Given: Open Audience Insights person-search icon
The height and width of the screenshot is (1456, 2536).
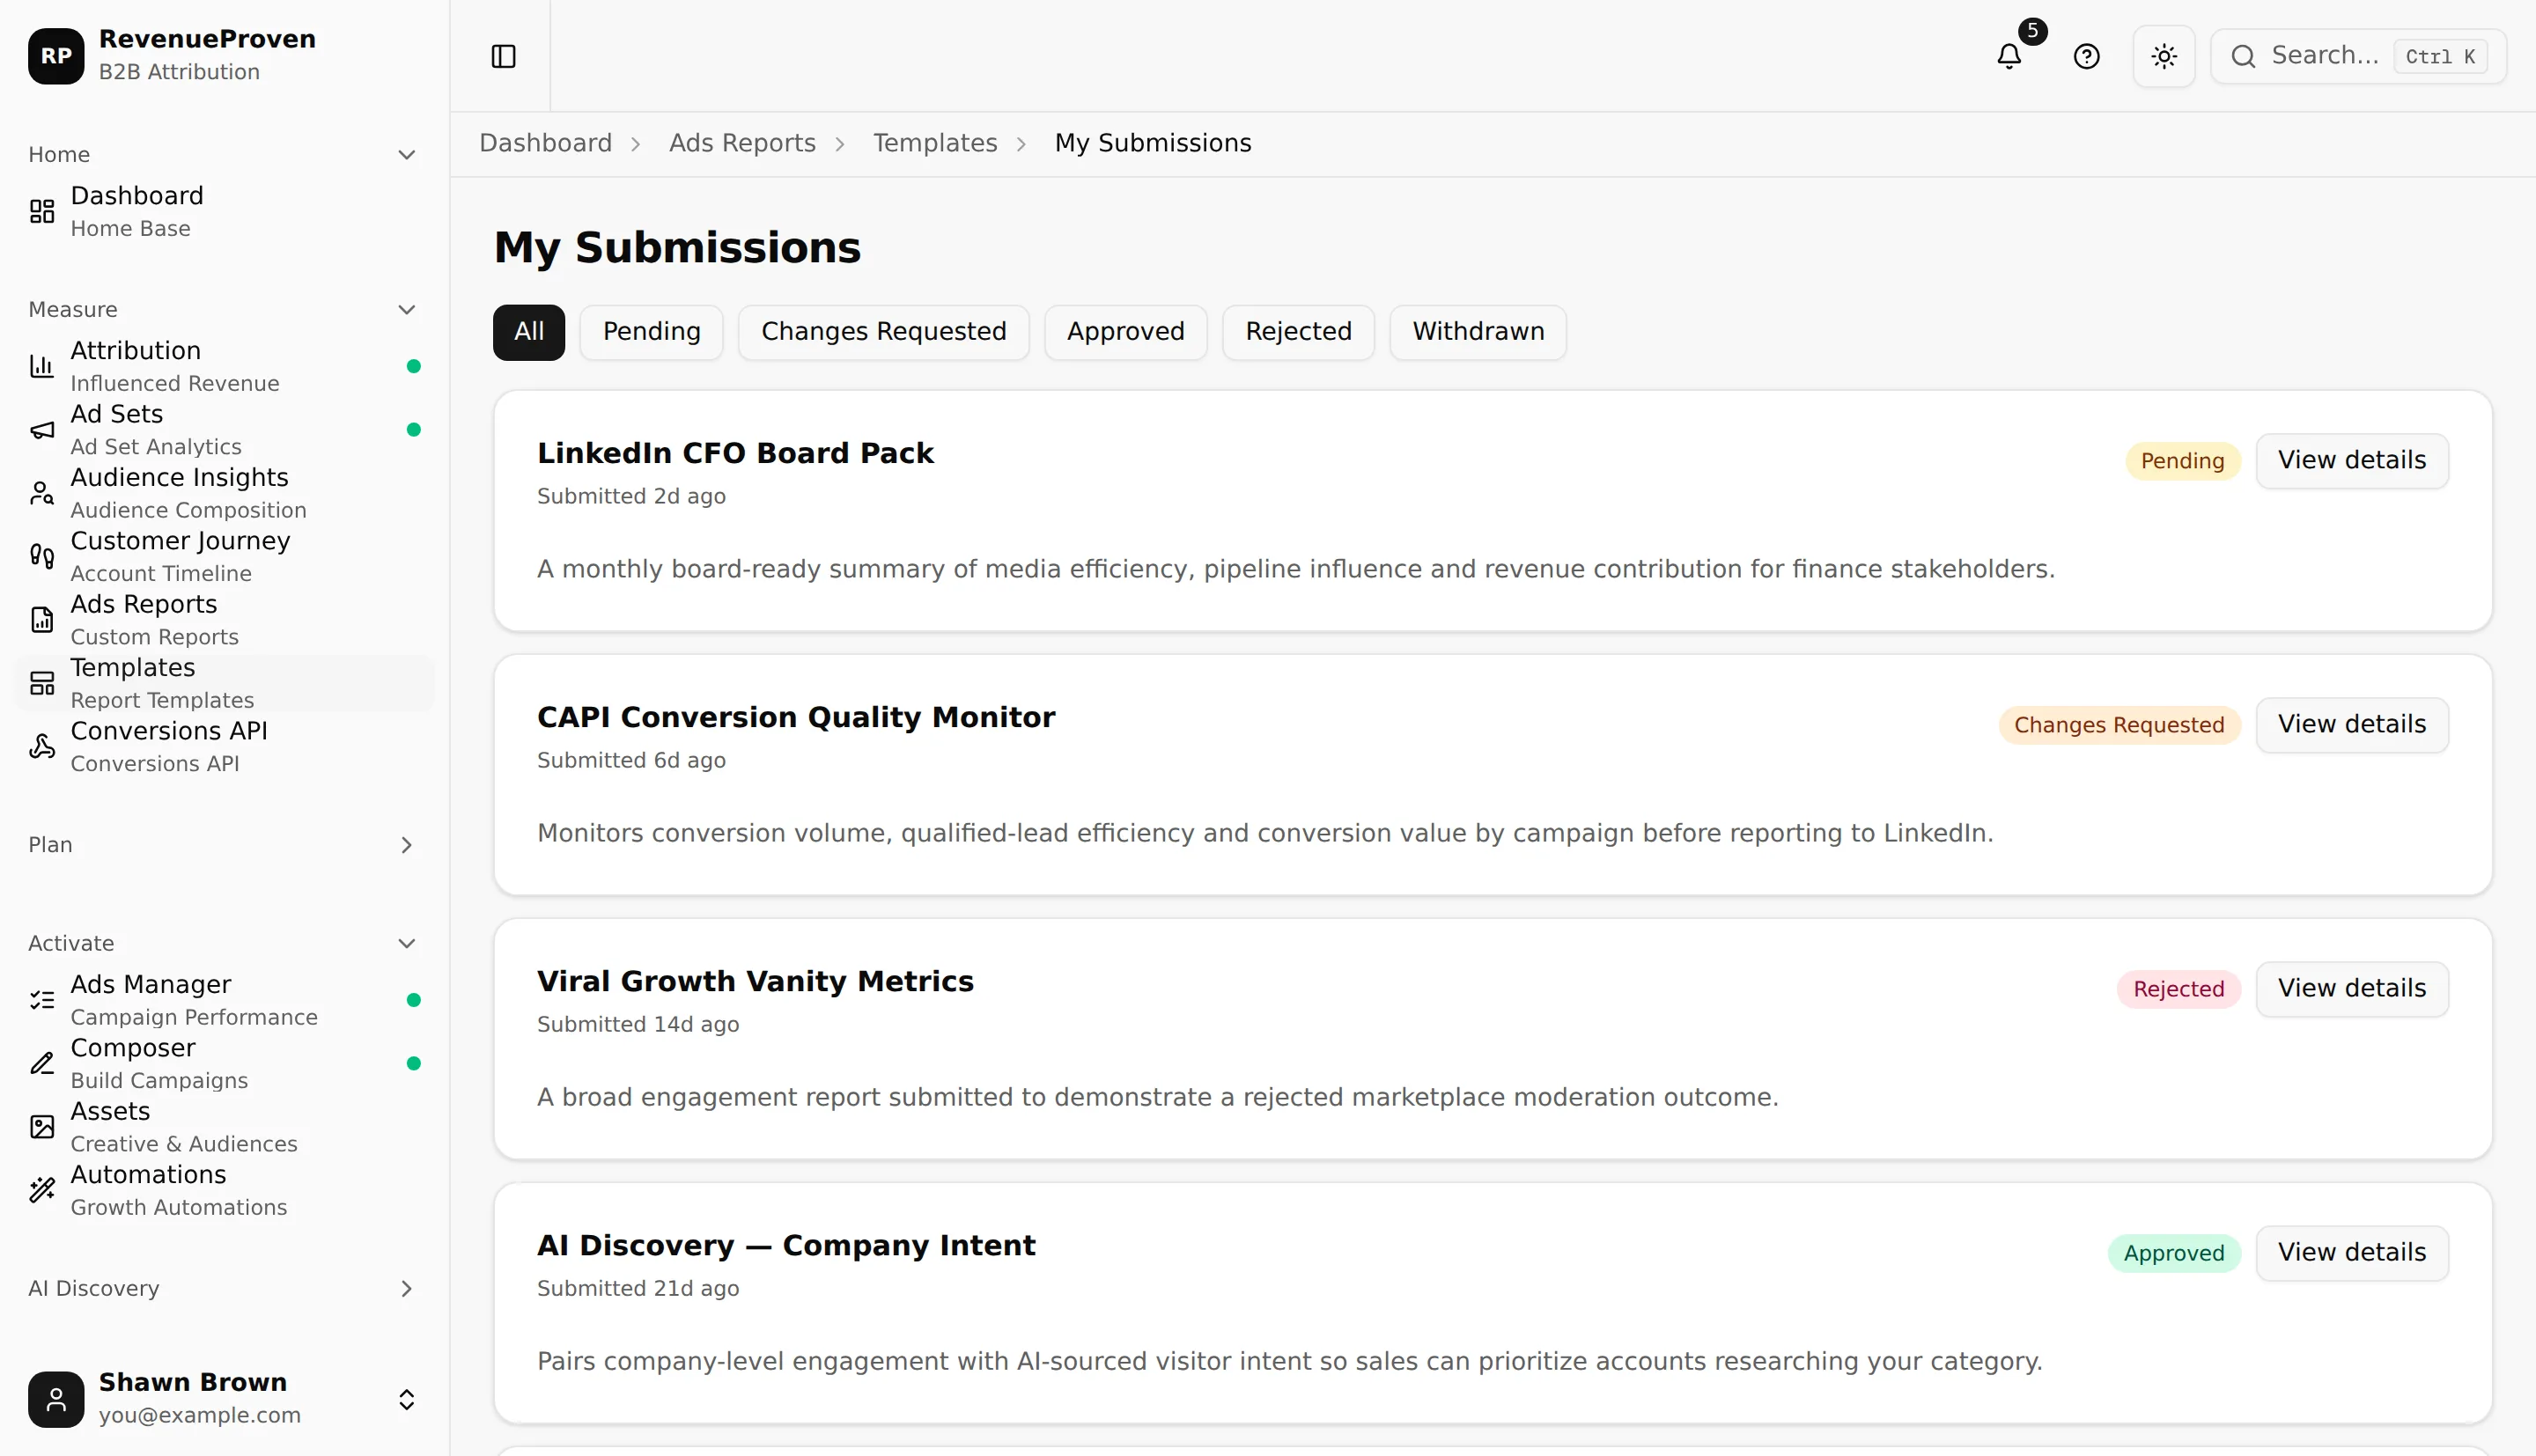Looking at the screenshot, I should 42,493.
